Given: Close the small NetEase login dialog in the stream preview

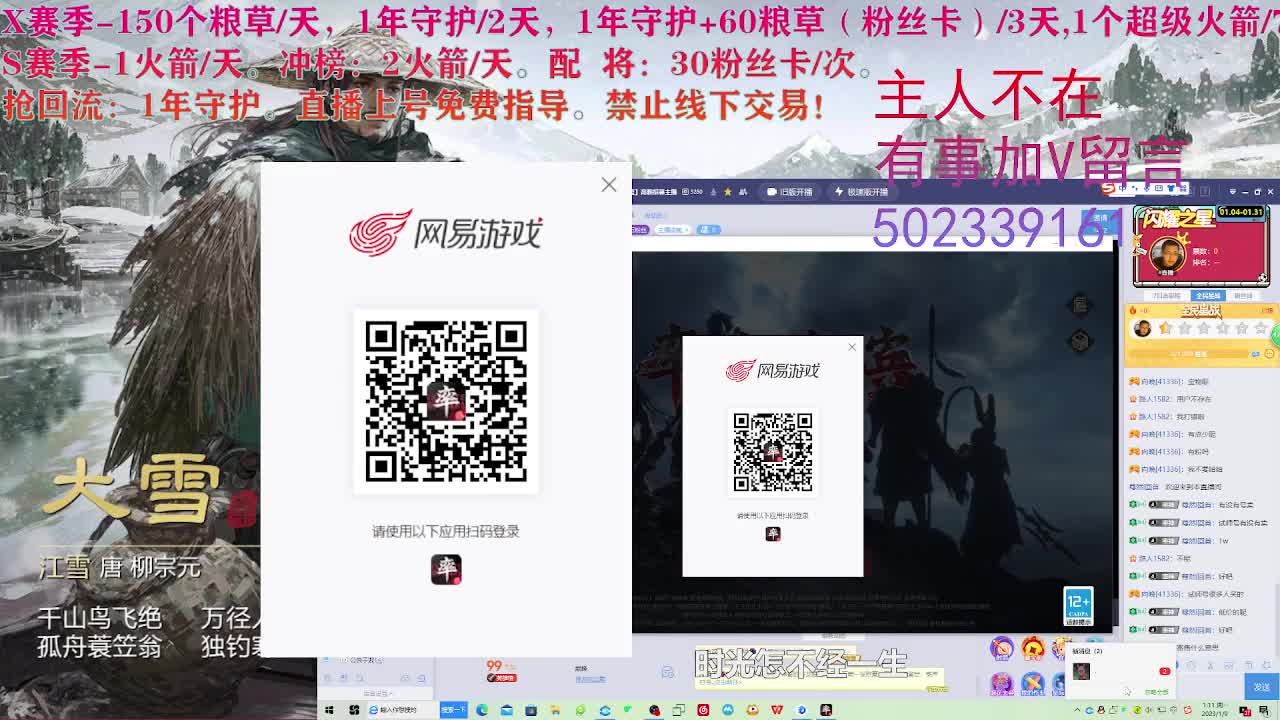Looking at the screenshot, I should tap(852, 347).
